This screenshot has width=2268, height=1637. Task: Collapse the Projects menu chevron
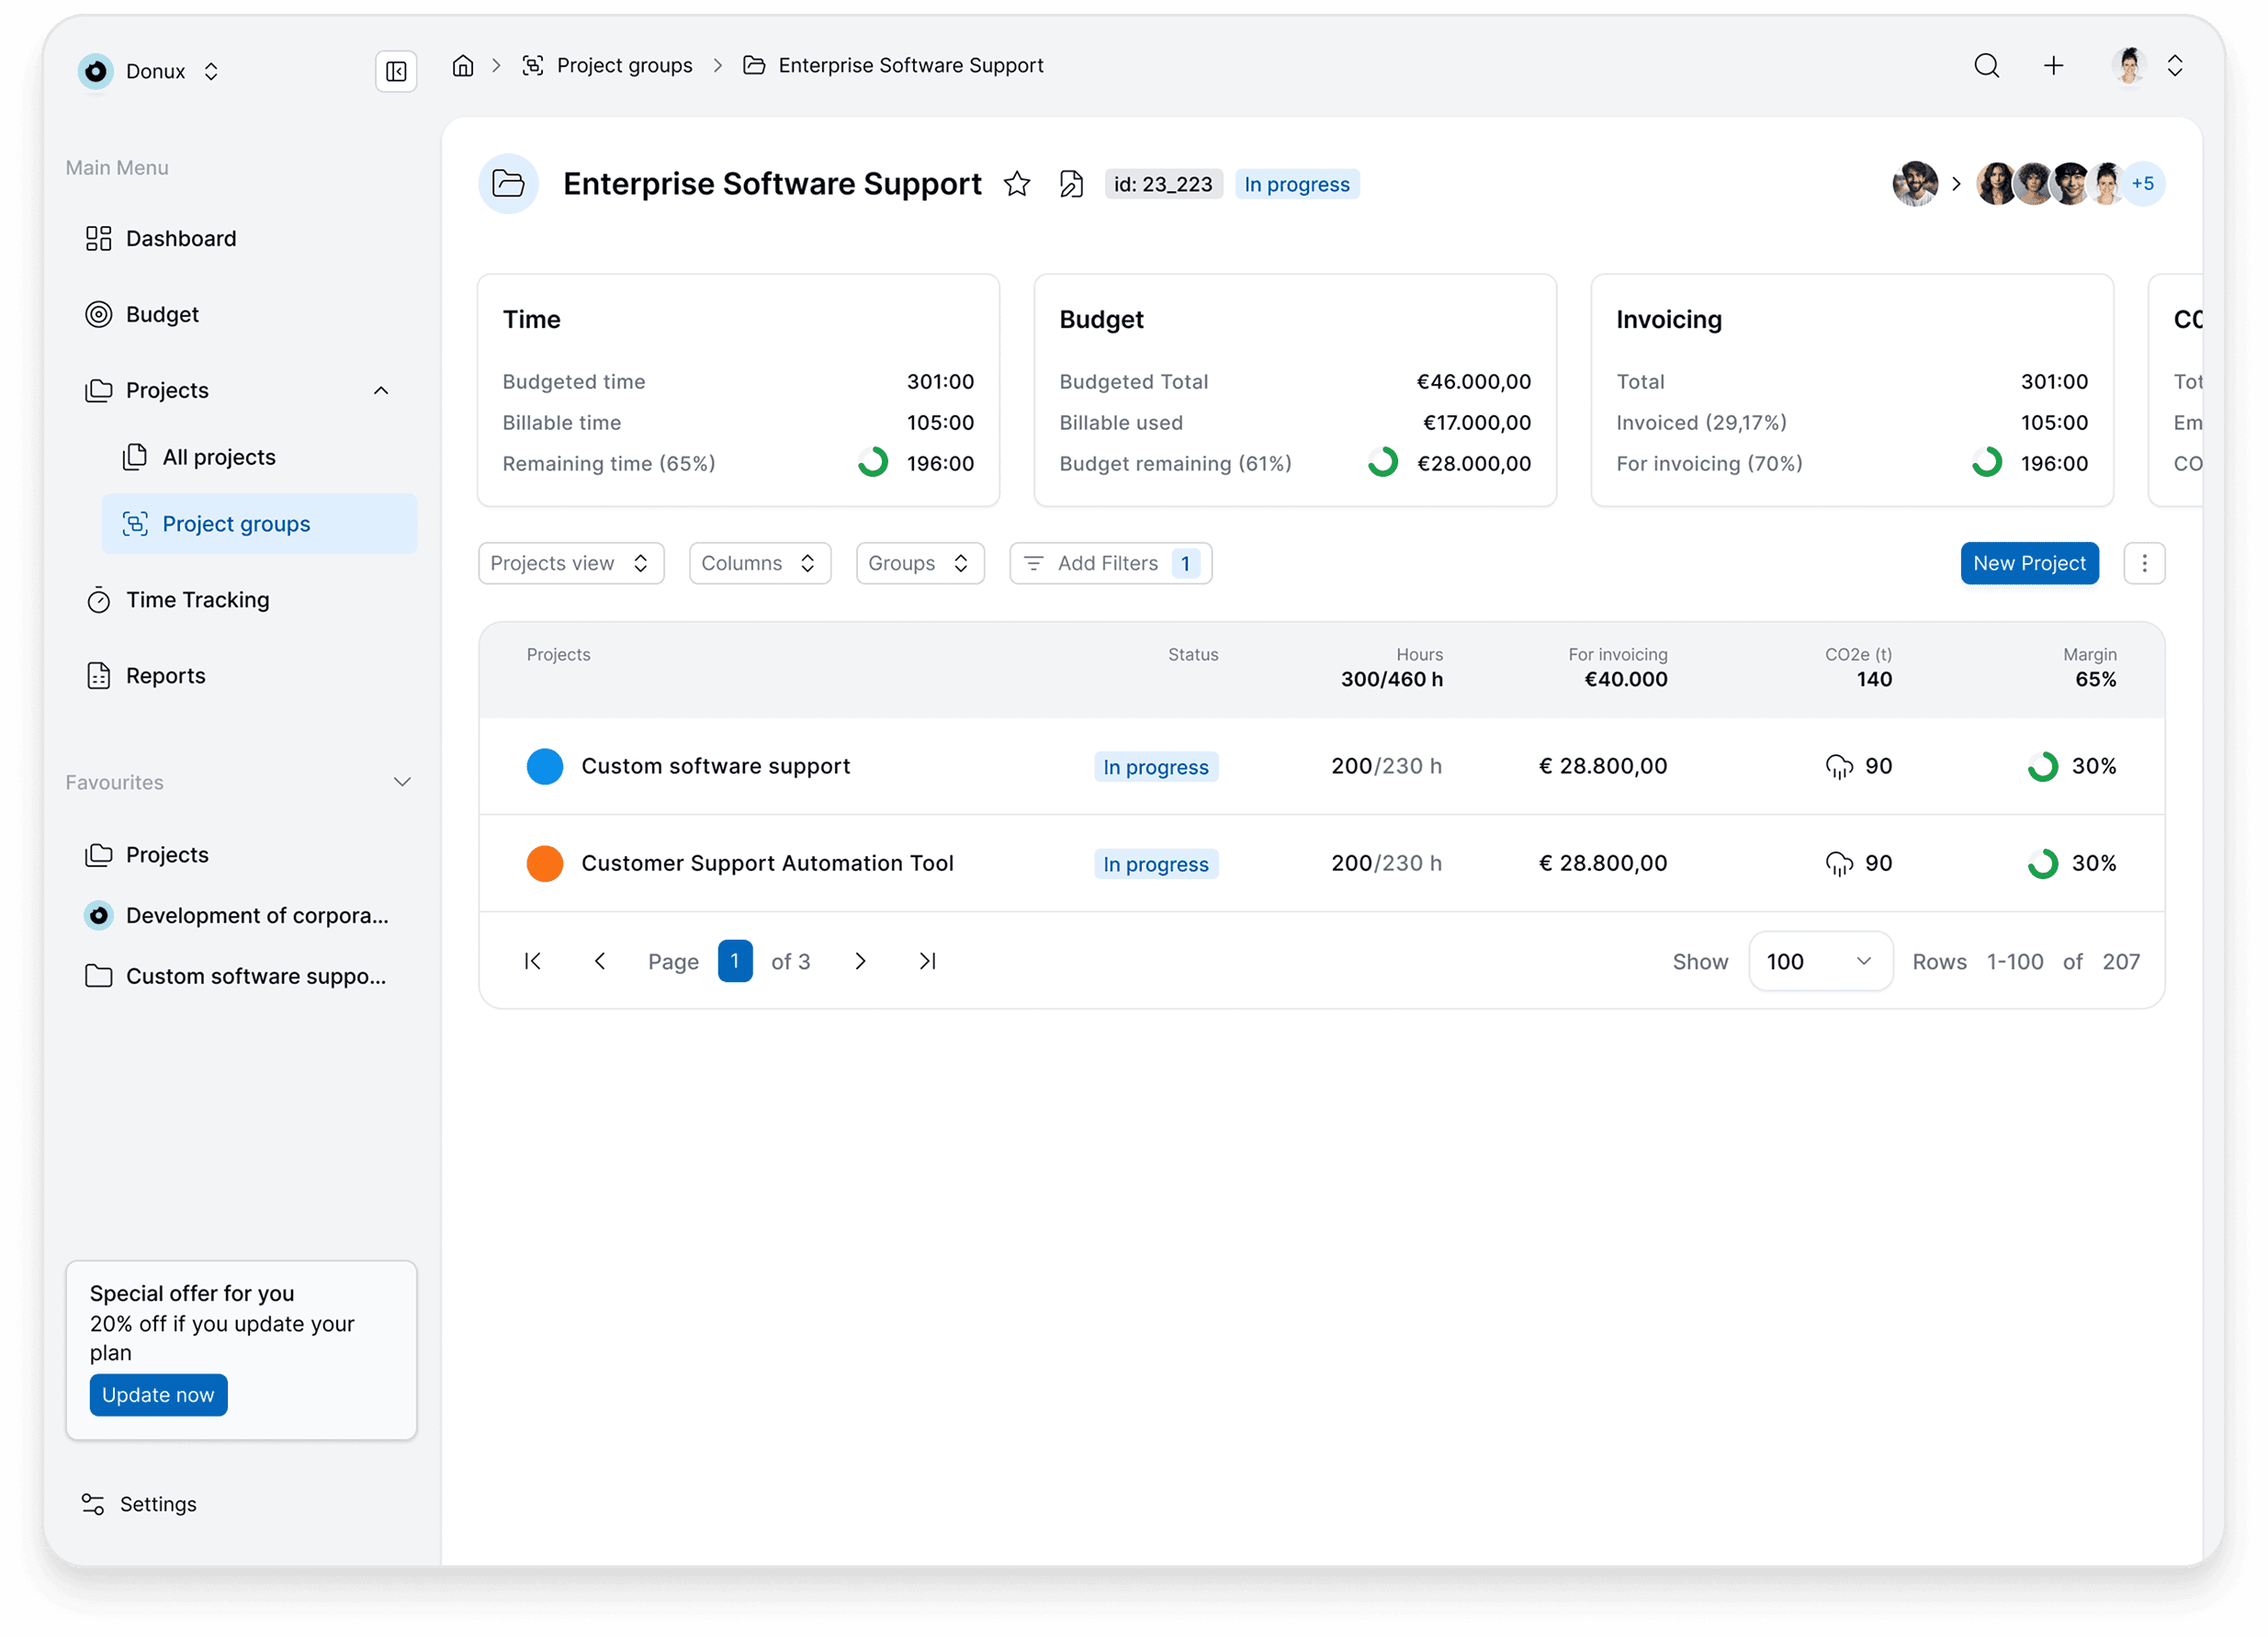[x=381, y=390]
